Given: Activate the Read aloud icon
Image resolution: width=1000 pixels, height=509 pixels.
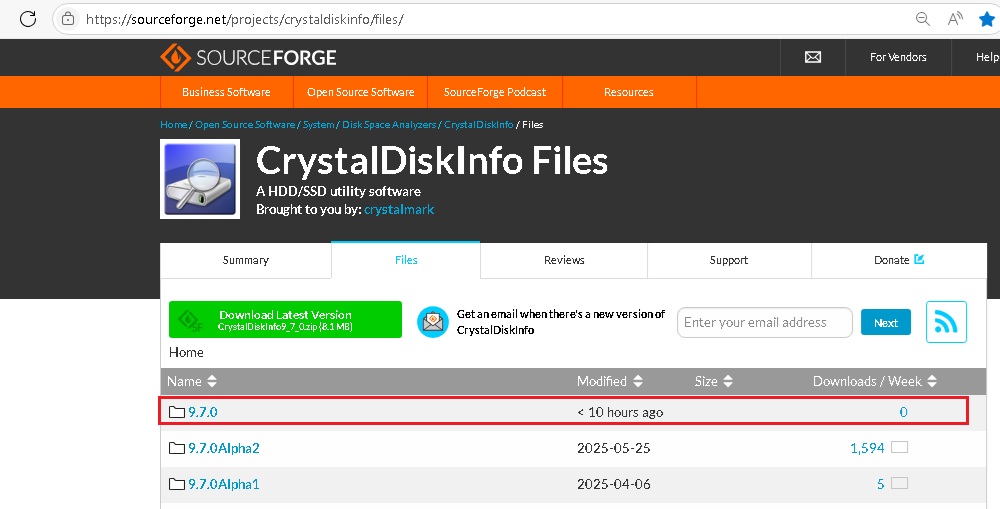Looking at the screenshot, I should click(955, 18).
